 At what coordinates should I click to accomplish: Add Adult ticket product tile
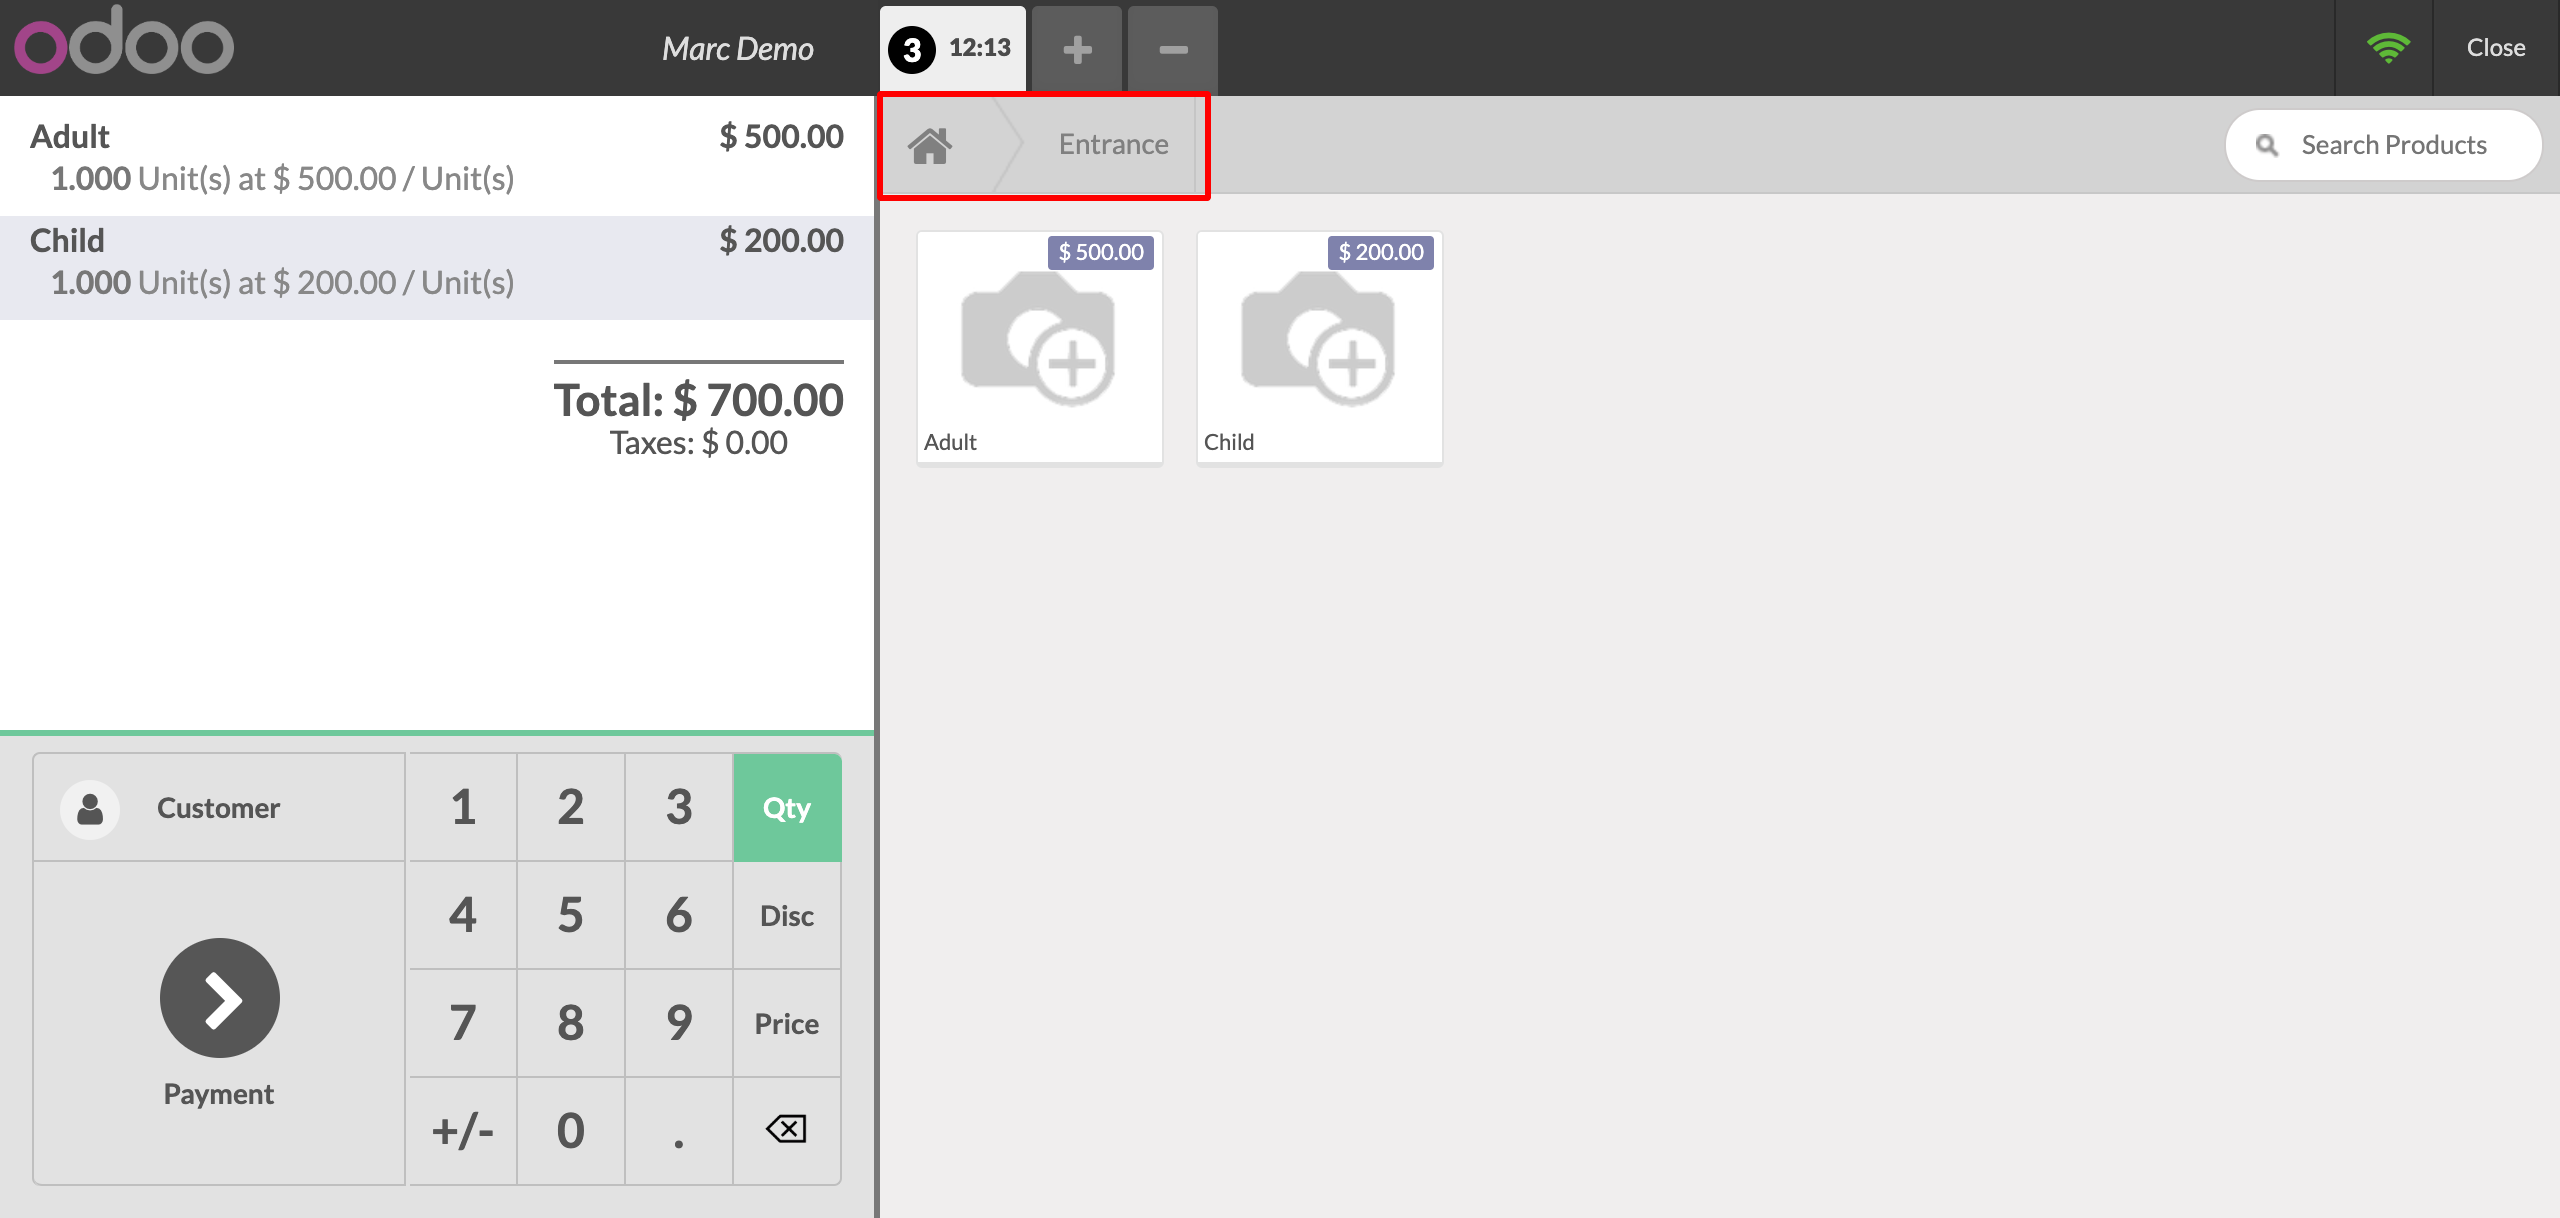(x=1039, y=348)
